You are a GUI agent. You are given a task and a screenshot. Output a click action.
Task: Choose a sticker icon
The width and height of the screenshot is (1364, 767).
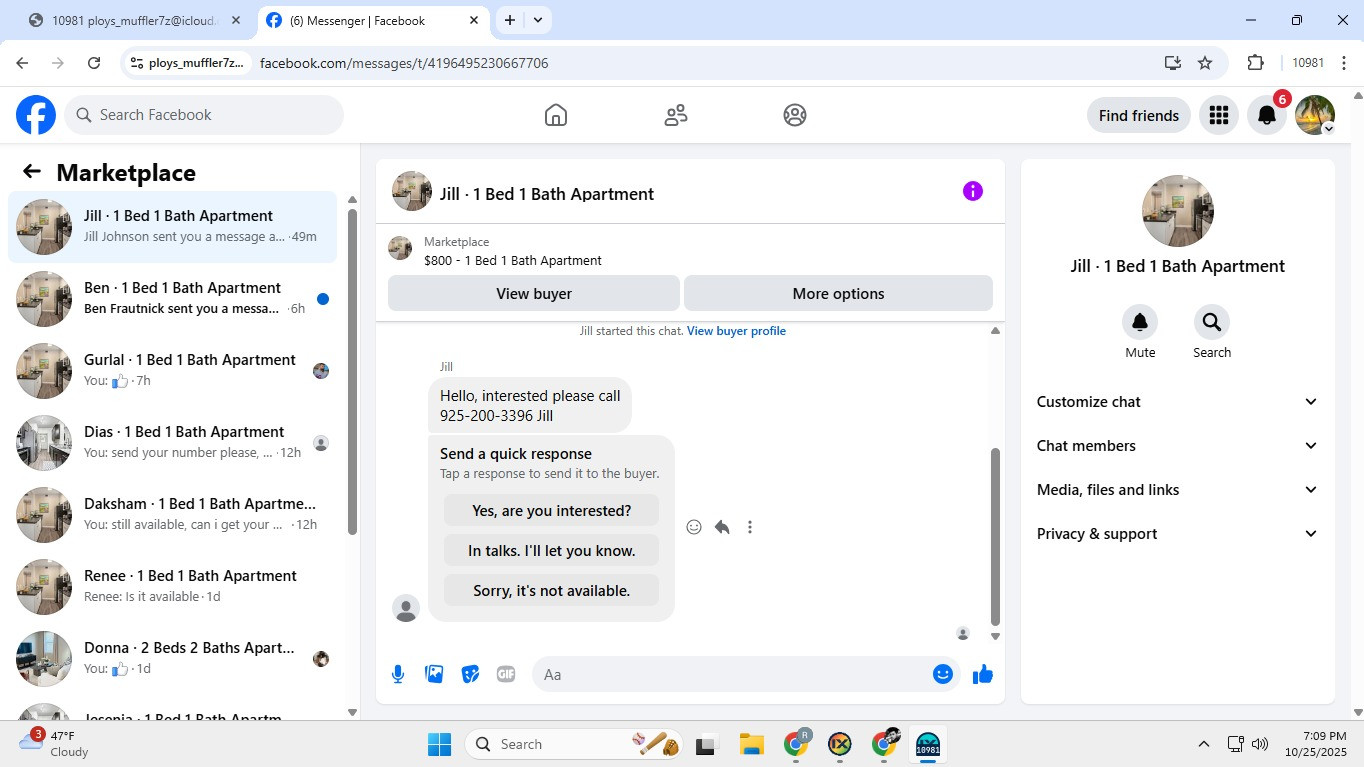(470, 674)
